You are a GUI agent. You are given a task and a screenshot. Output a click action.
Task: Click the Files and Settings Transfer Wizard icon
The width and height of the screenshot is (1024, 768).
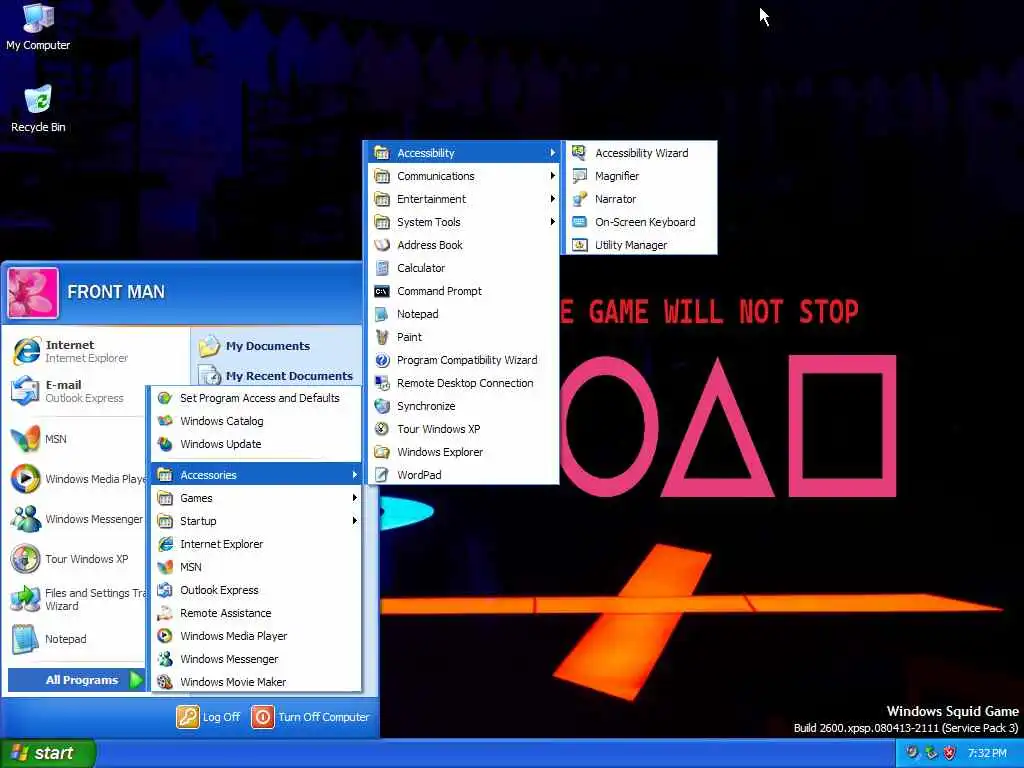coord(26,599)
